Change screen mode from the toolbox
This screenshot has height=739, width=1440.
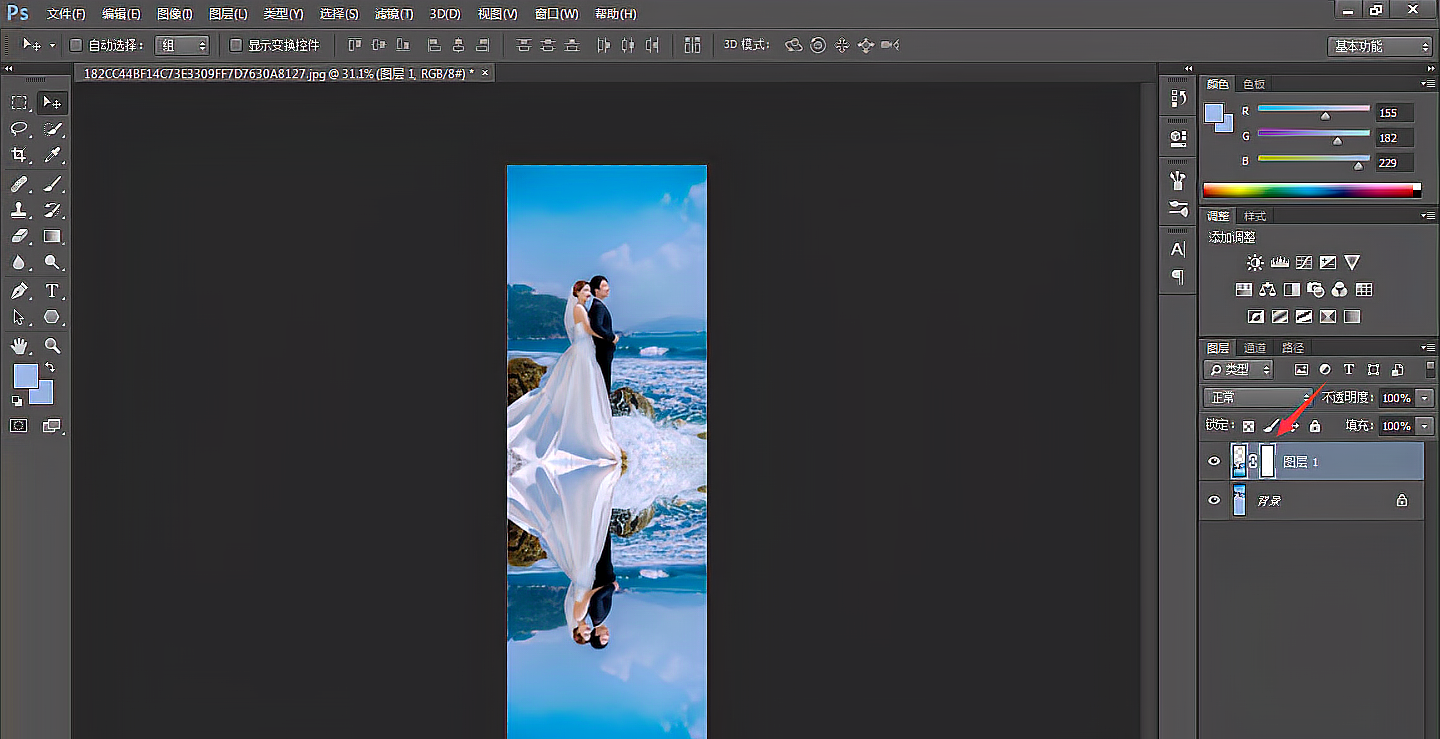[52, 426]
